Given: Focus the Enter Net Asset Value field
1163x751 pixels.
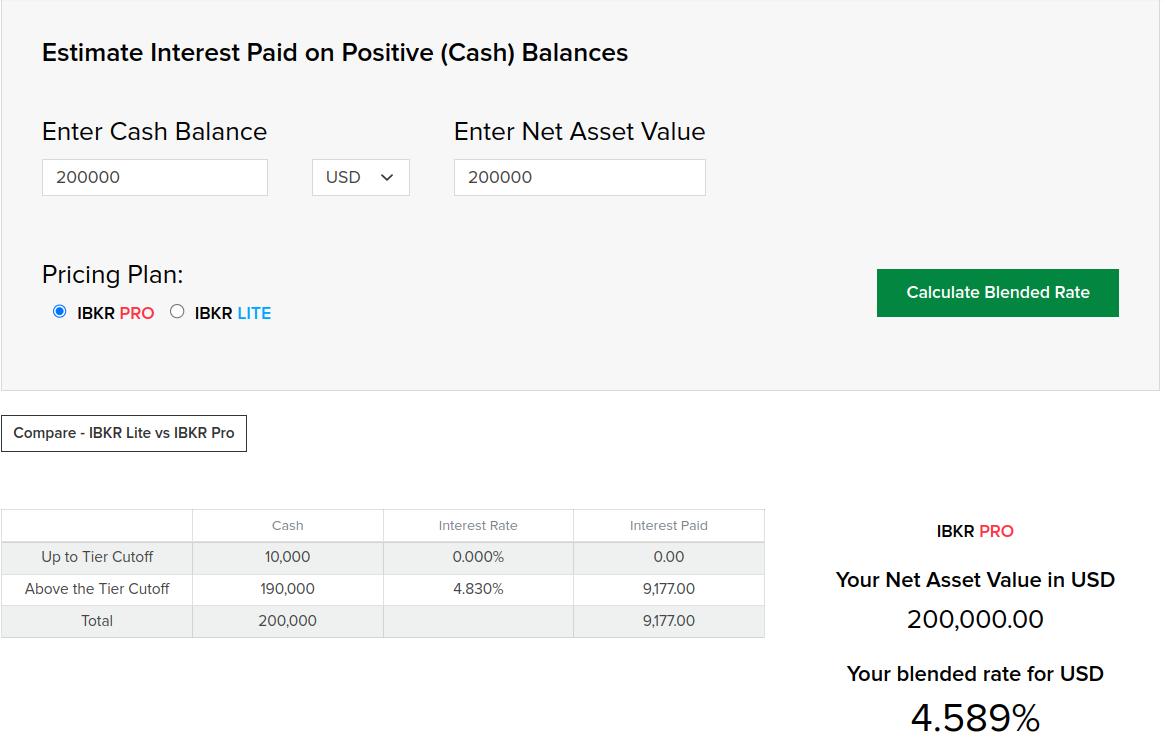Looking at the screenshot, I should [579, 177].
